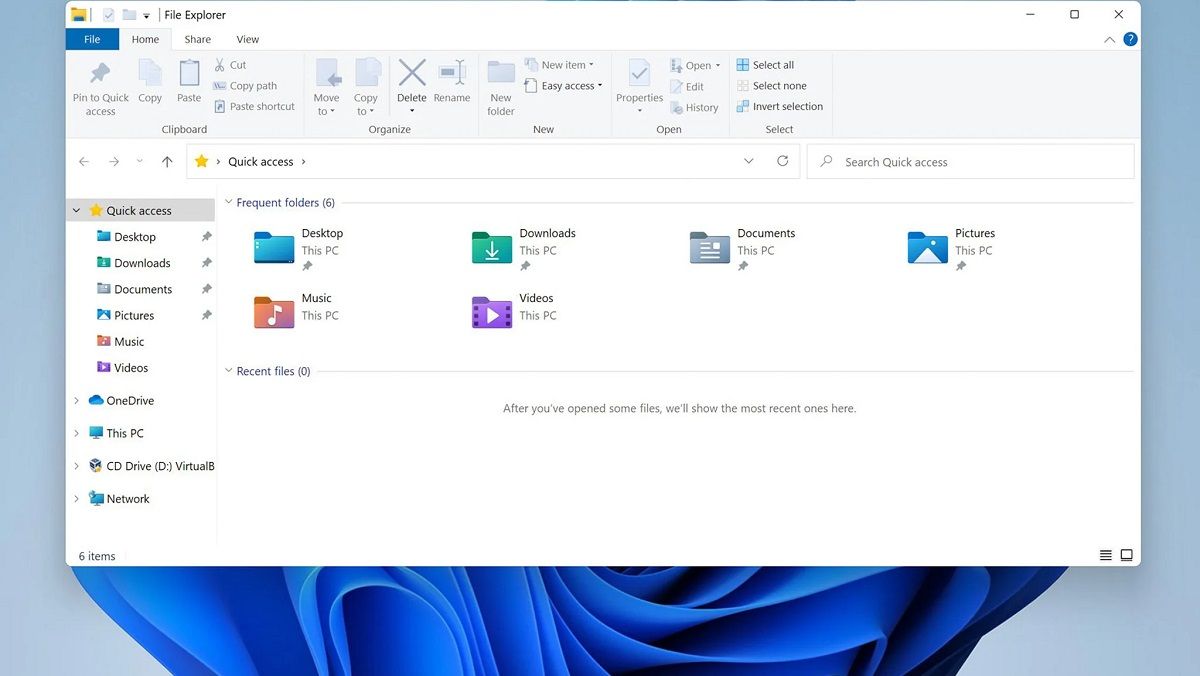Click the Copy ribbon icon

pos(150,73)
